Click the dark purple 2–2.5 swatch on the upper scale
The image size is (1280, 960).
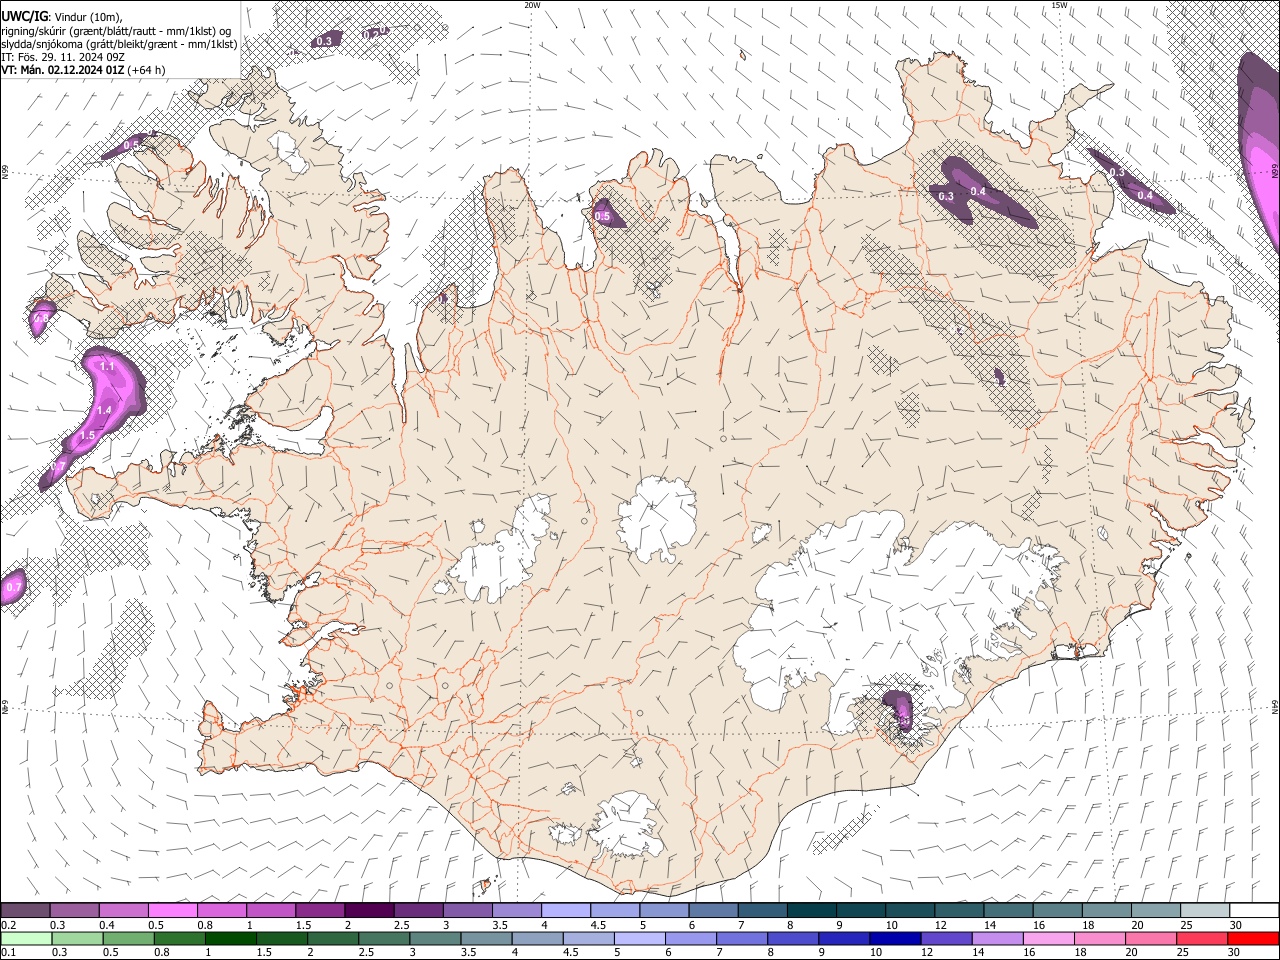pyautogui.click(x=369, y=910)
